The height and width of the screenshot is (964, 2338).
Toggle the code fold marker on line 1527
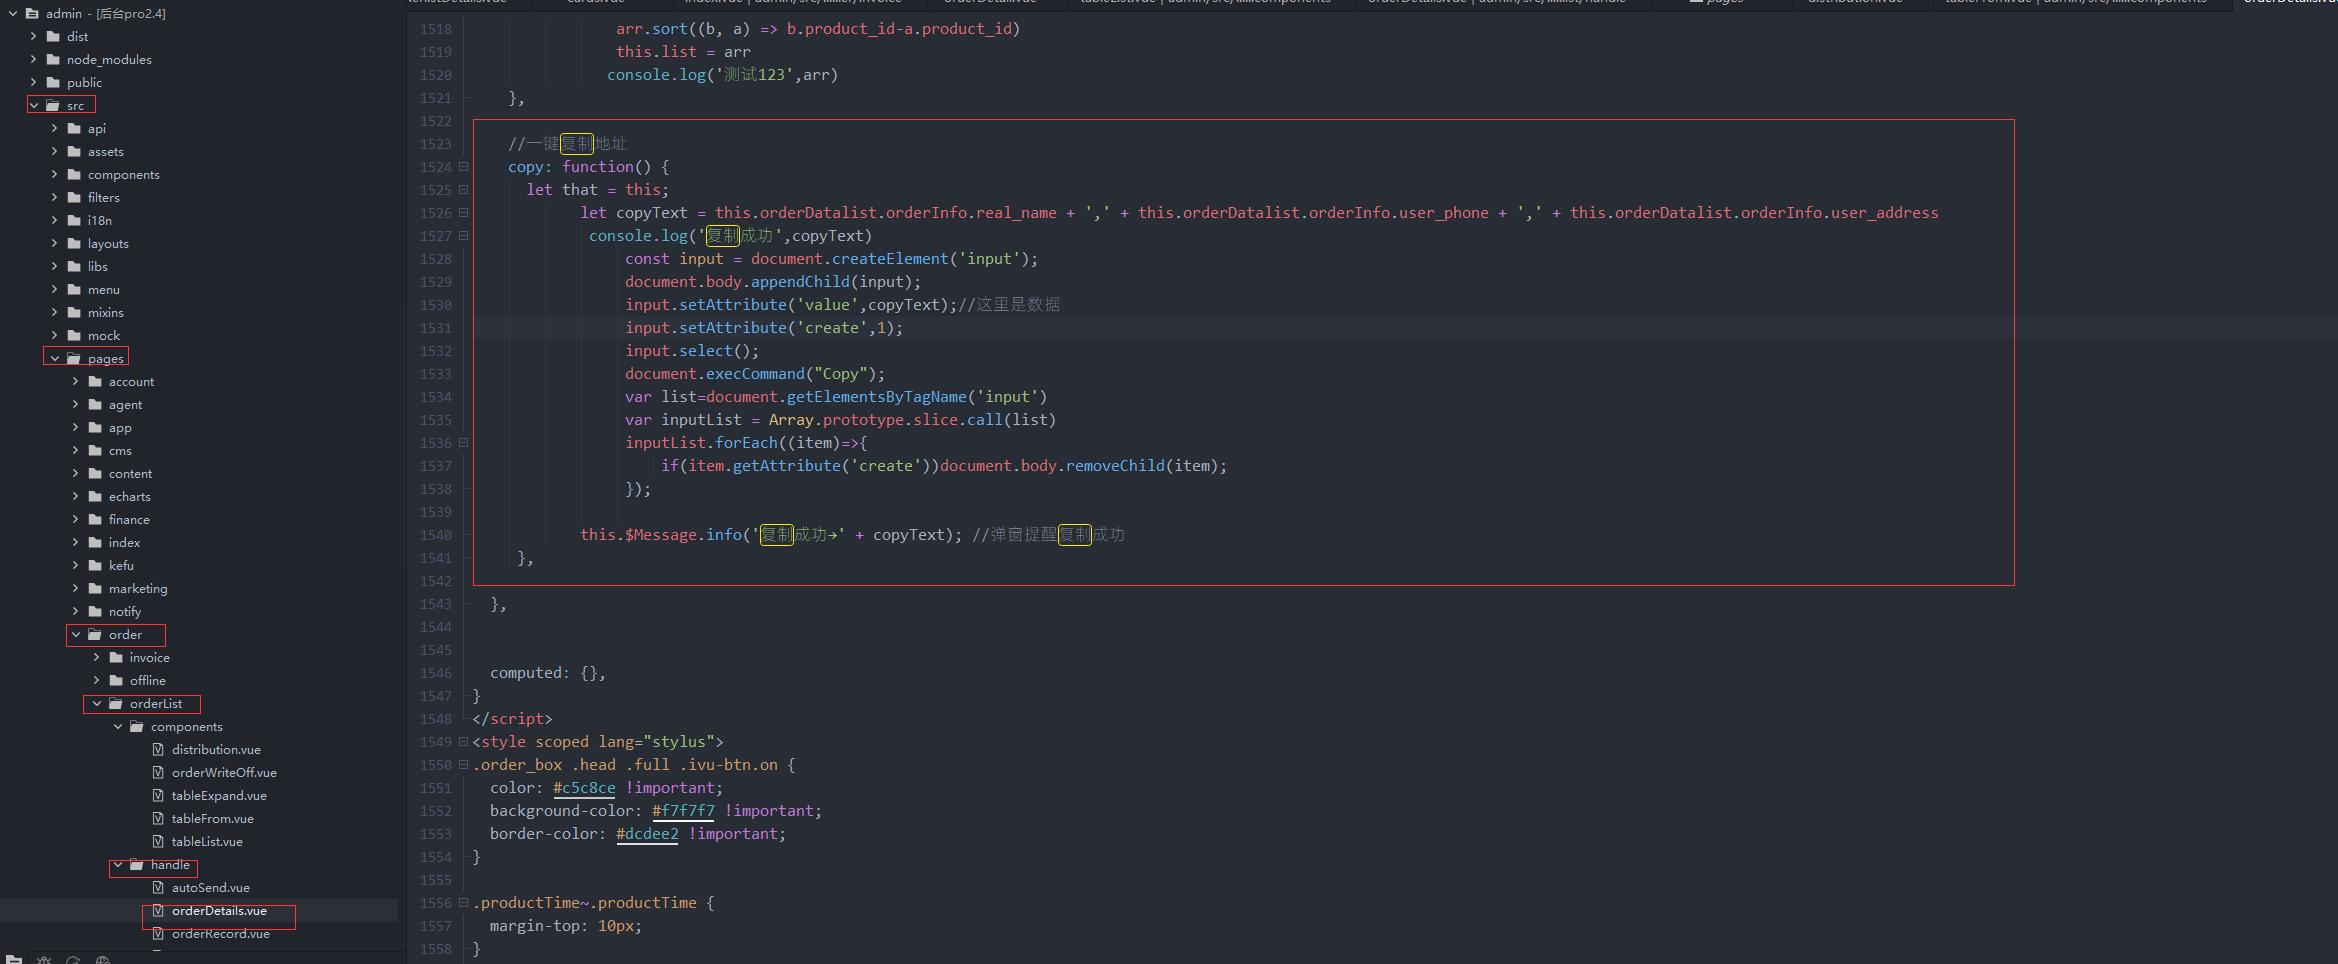click(x=463, y=235)
